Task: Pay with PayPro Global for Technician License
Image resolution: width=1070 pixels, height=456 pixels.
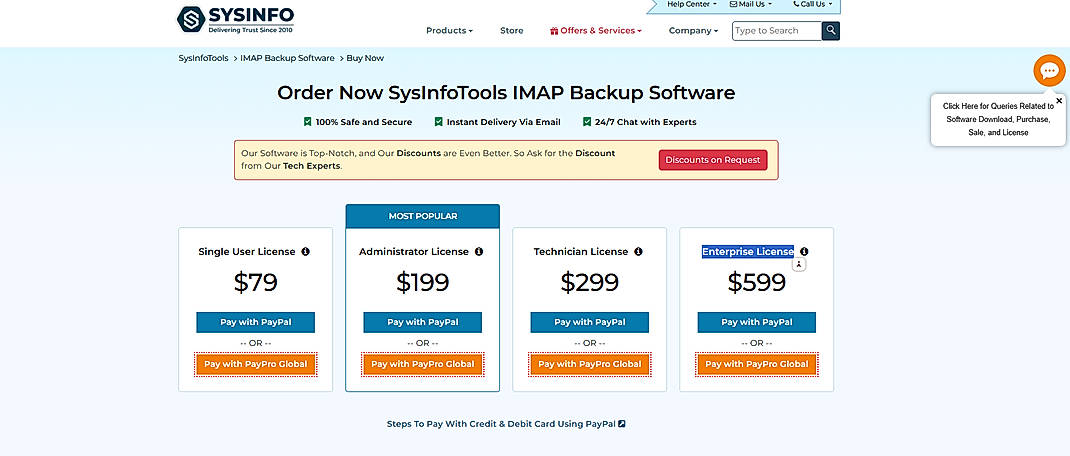Action: (590, 364)
